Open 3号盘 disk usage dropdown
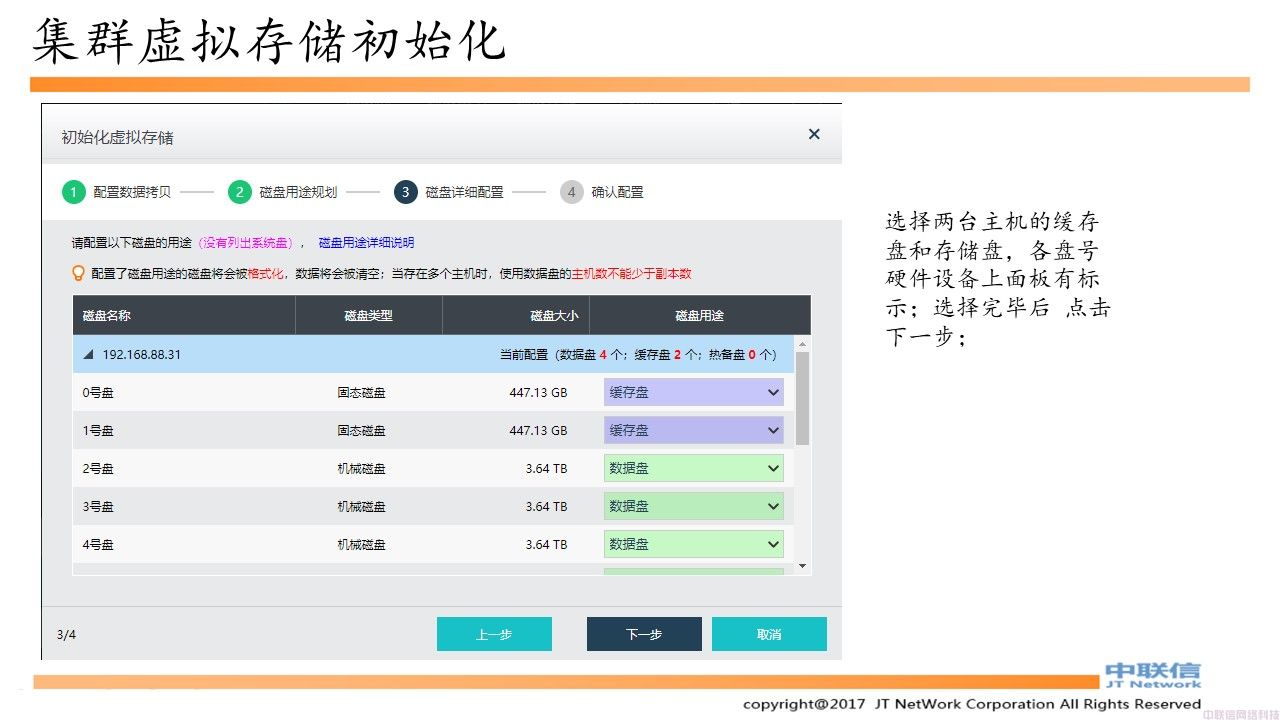The image size is (1280, 720). pos(694,506)
